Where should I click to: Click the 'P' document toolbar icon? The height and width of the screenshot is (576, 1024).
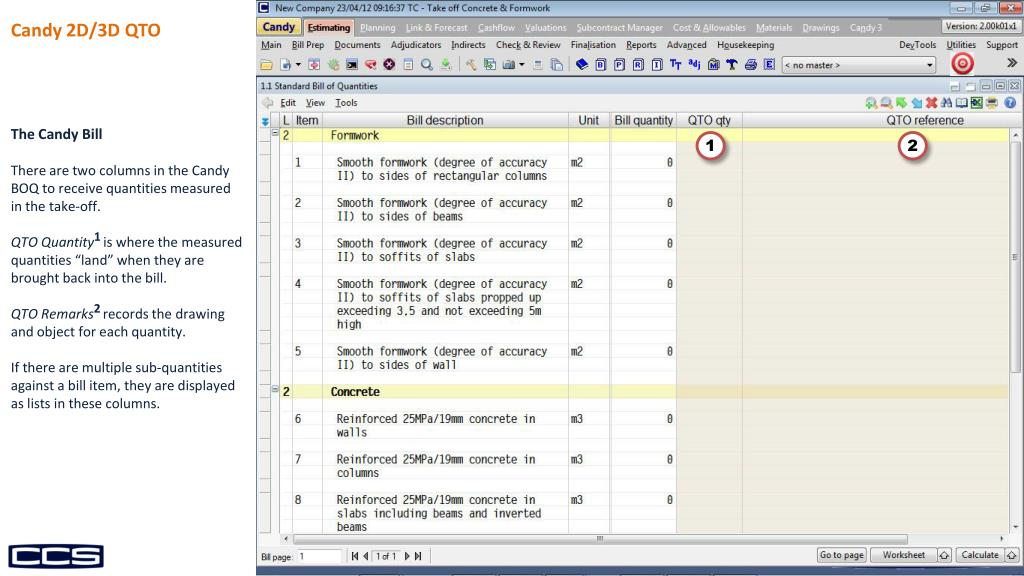[x=619, y=64]
